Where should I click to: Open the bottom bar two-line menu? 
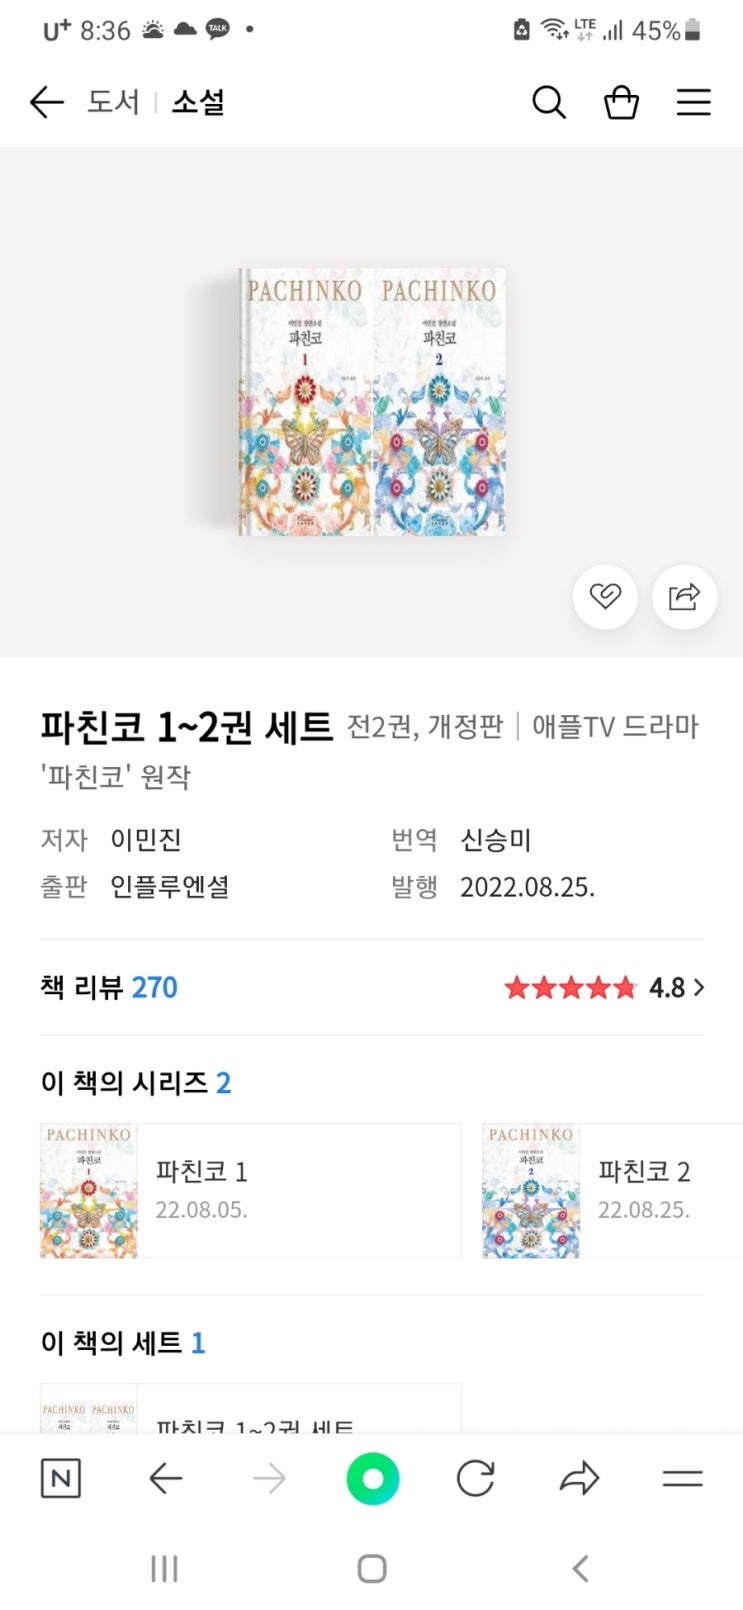point(683,1478)
